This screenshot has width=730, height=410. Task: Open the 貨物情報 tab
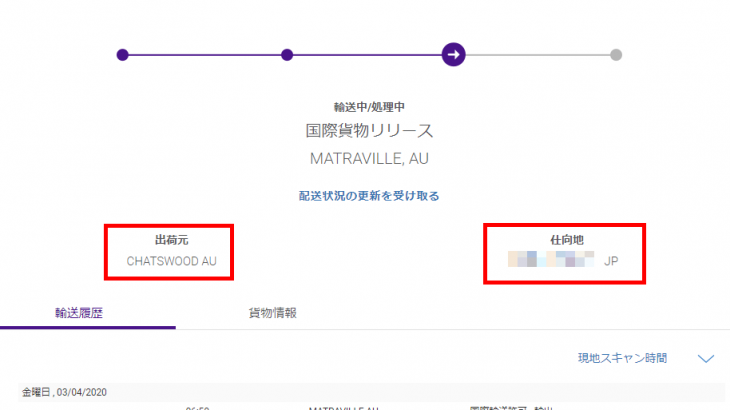[x=272, y=313]
